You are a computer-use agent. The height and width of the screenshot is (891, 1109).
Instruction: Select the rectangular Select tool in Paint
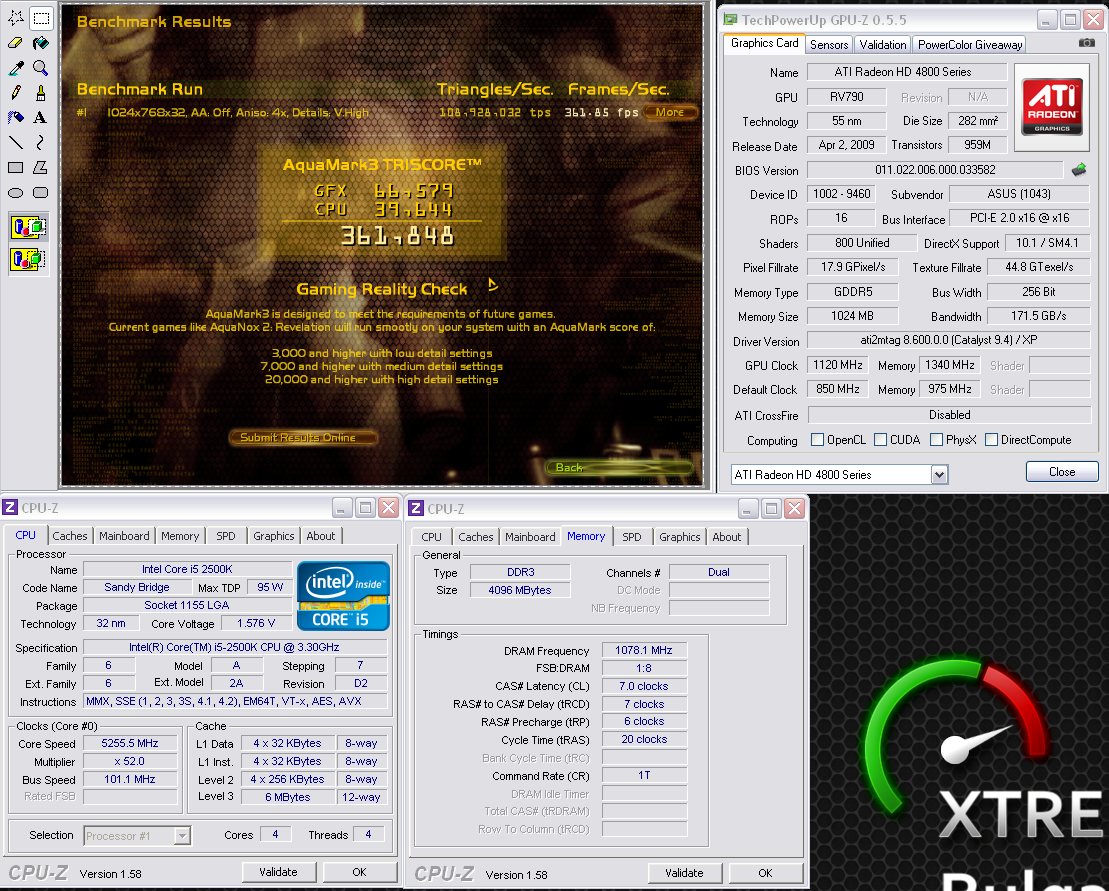coord(41,18)
